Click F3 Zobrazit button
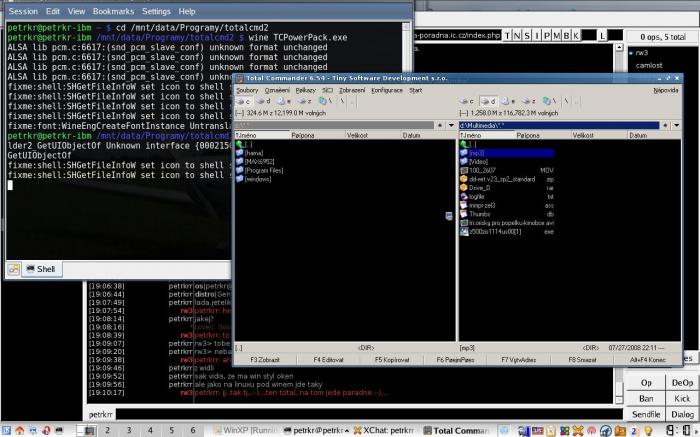The width and height of the screenshot is (700, 437). 265,360
